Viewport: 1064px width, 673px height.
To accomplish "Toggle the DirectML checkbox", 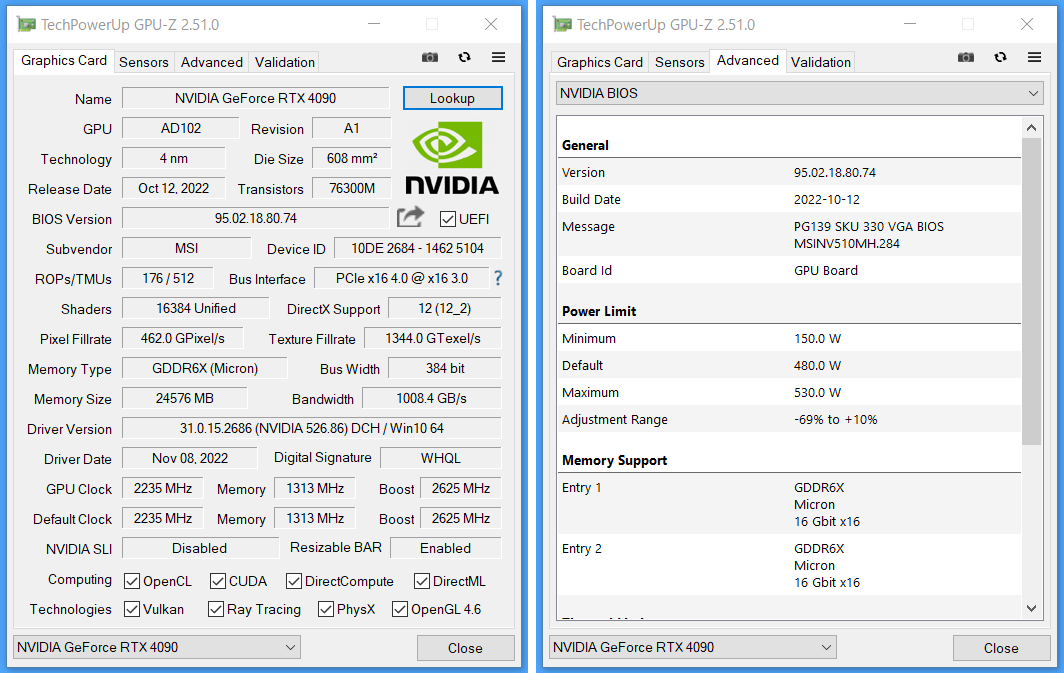I will tap(421, 581).
